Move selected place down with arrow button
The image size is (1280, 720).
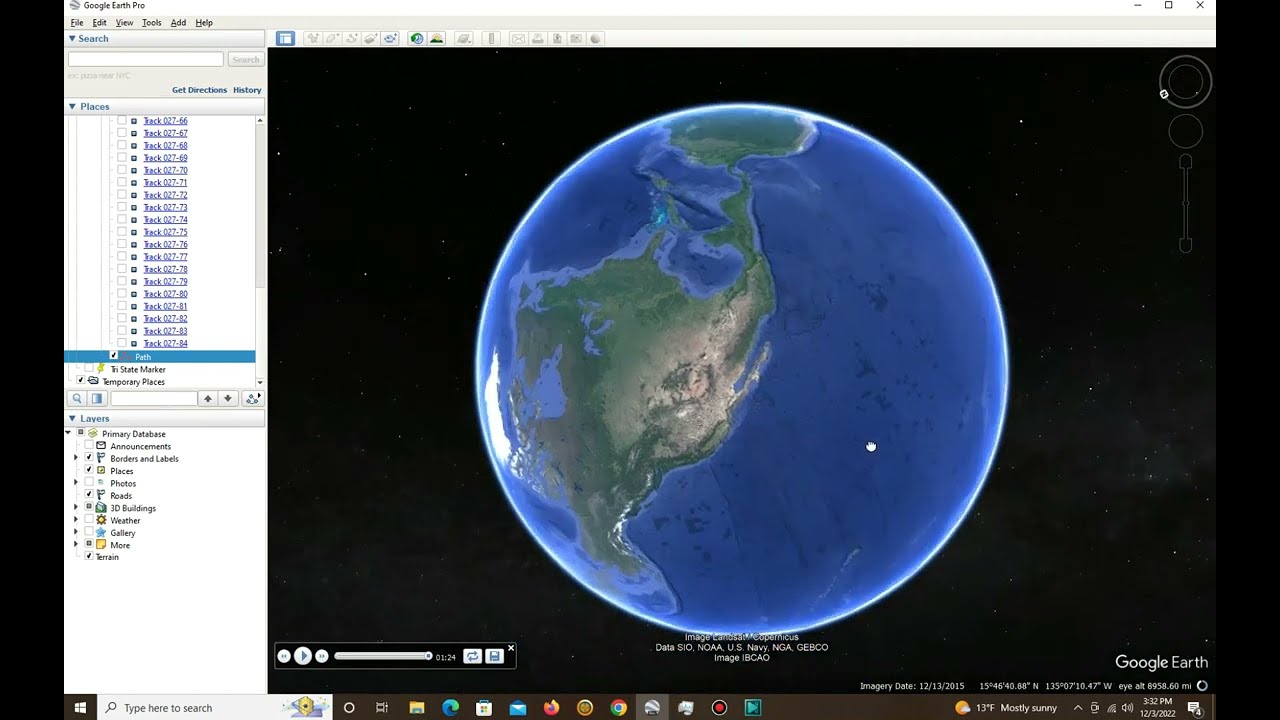228,398
